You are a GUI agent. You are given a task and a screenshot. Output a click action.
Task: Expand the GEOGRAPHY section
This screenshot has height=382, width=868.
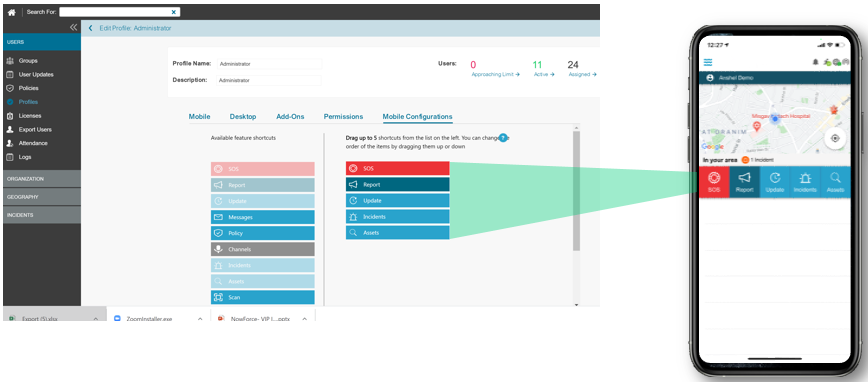[42, 197]
